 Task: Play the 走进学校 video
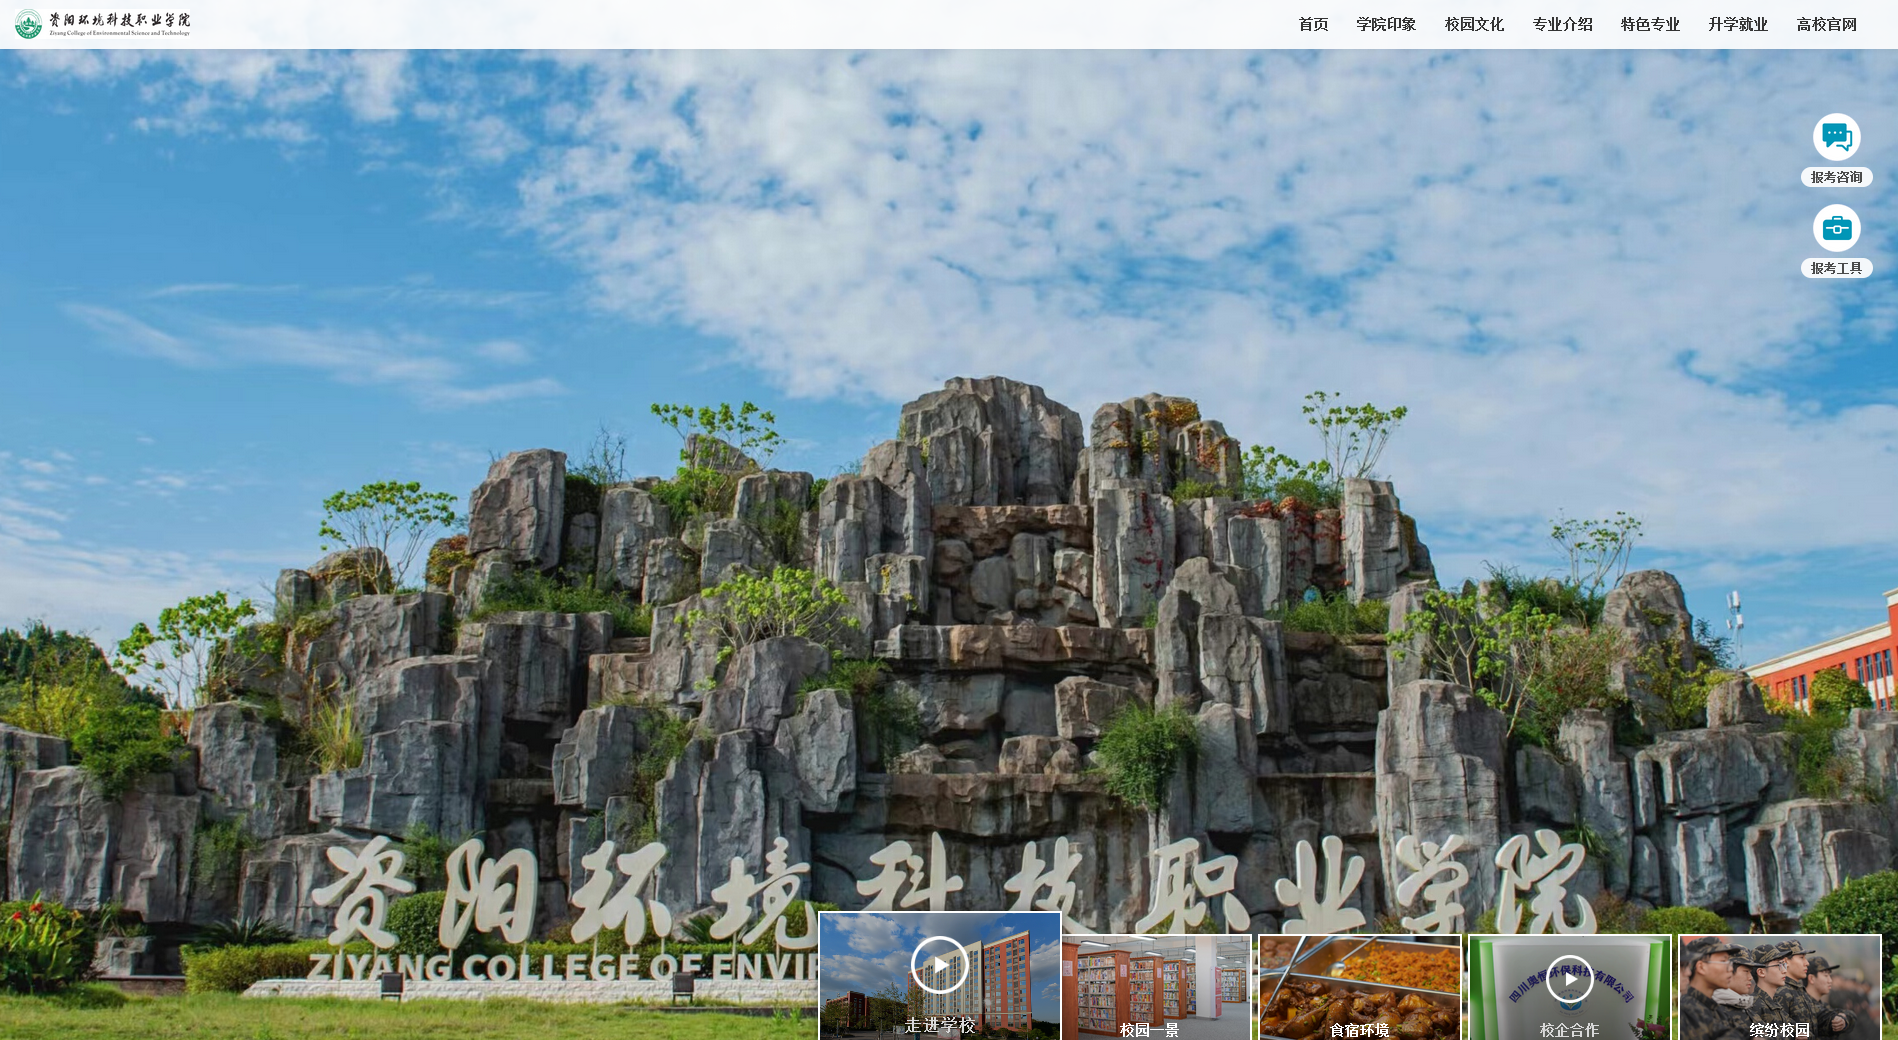tap(939, 964)
